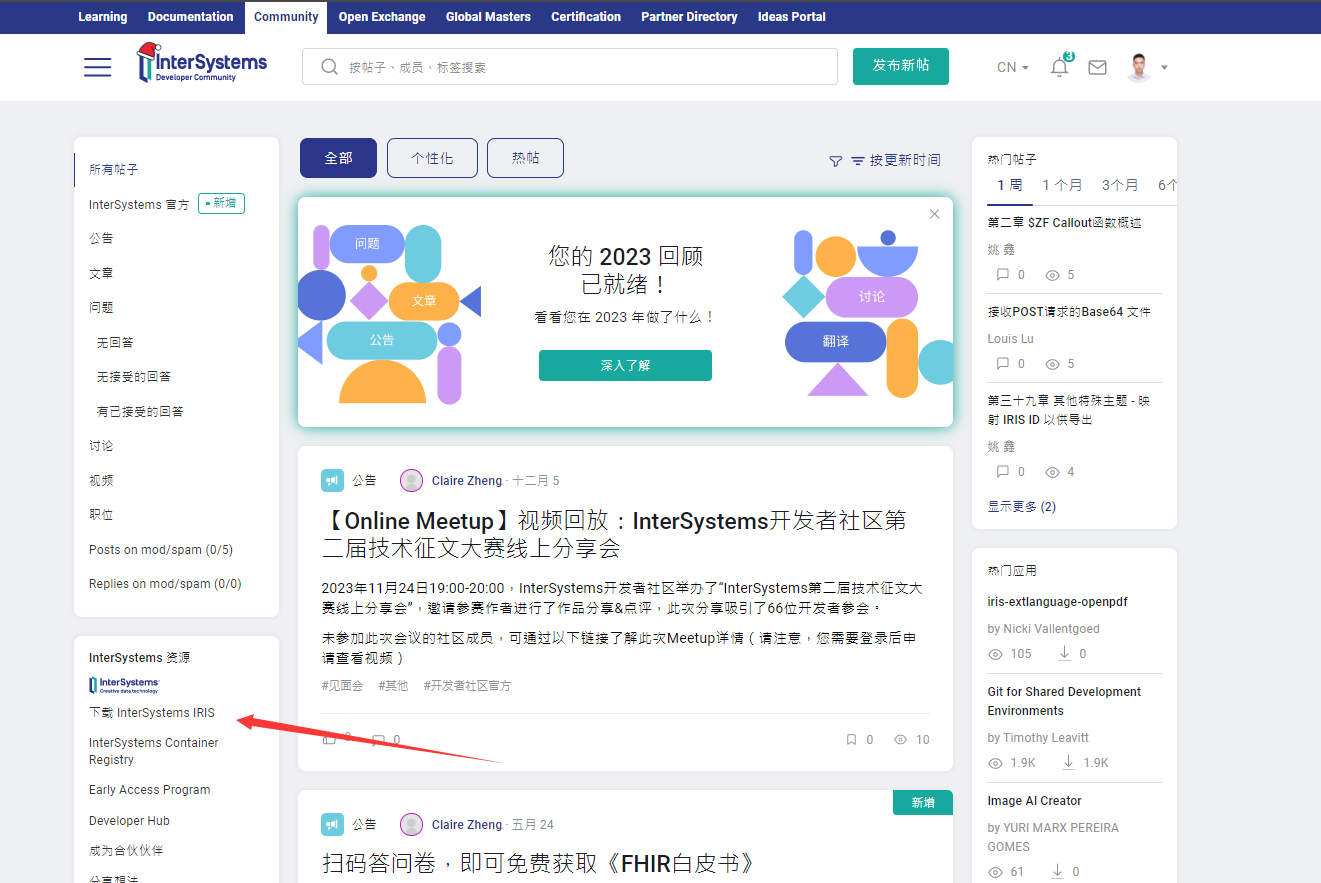This screenshot has height=883, width=1321.
Task: Select 文章 category in left sidebar
Action: [101, 273]
